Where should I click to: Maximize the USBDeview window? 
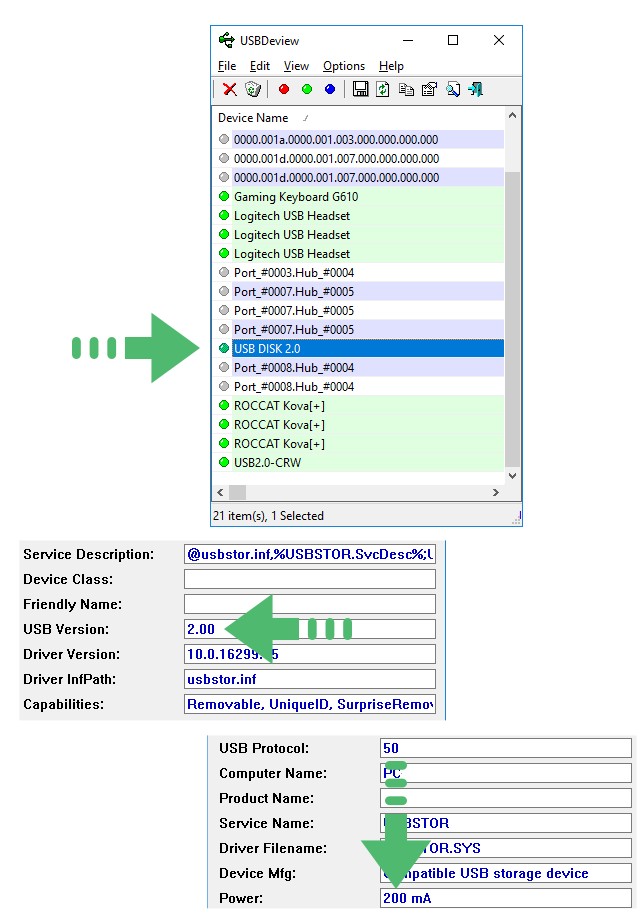453,40
